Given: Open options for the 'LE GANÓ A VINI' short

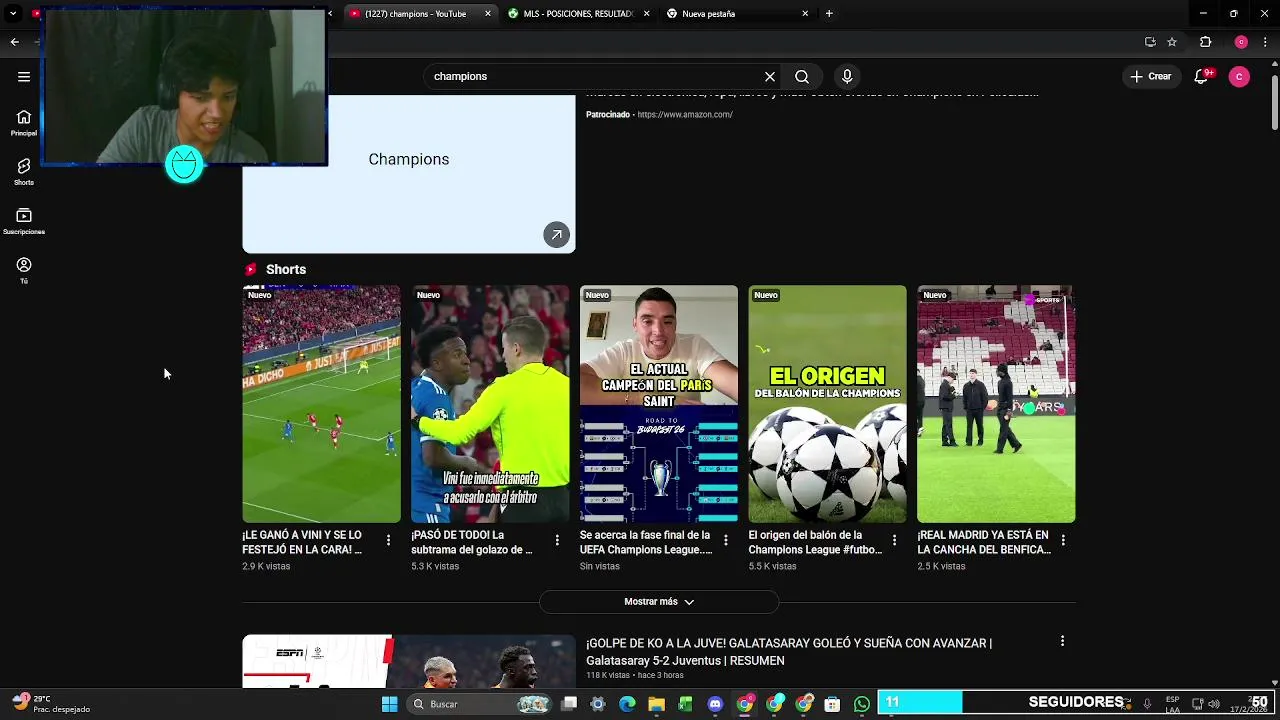Looking at the screenshot, I should click(x=389, y=540).
